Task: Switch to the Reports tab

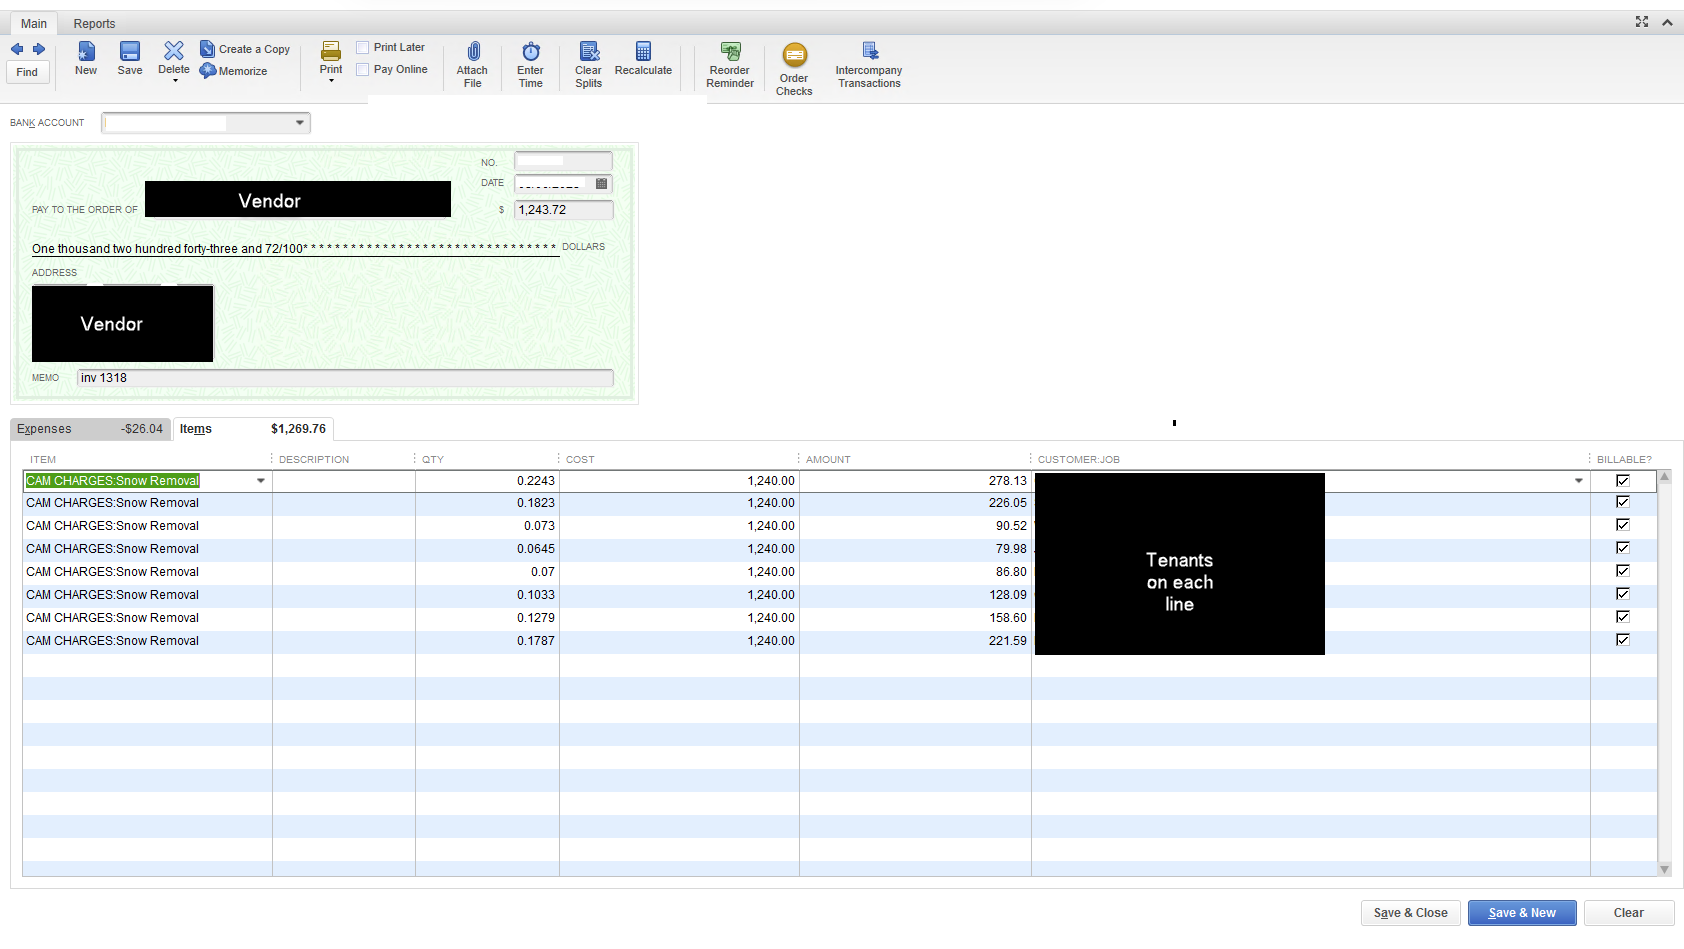Action: tap(94, 22)
